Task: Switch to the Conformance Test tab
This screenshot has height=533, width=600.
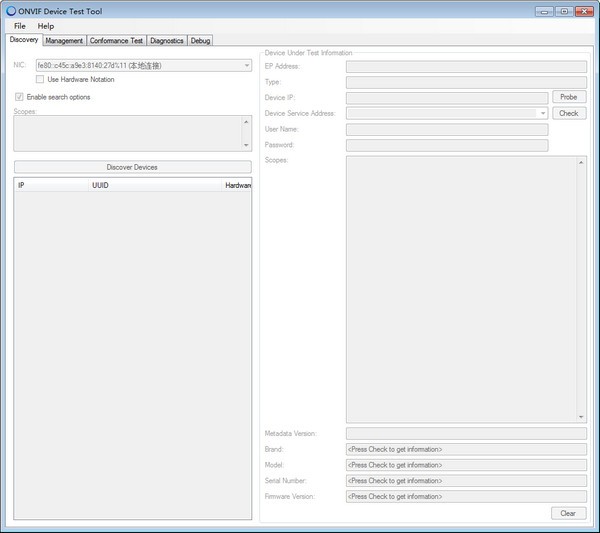Action: pos(116,41)
